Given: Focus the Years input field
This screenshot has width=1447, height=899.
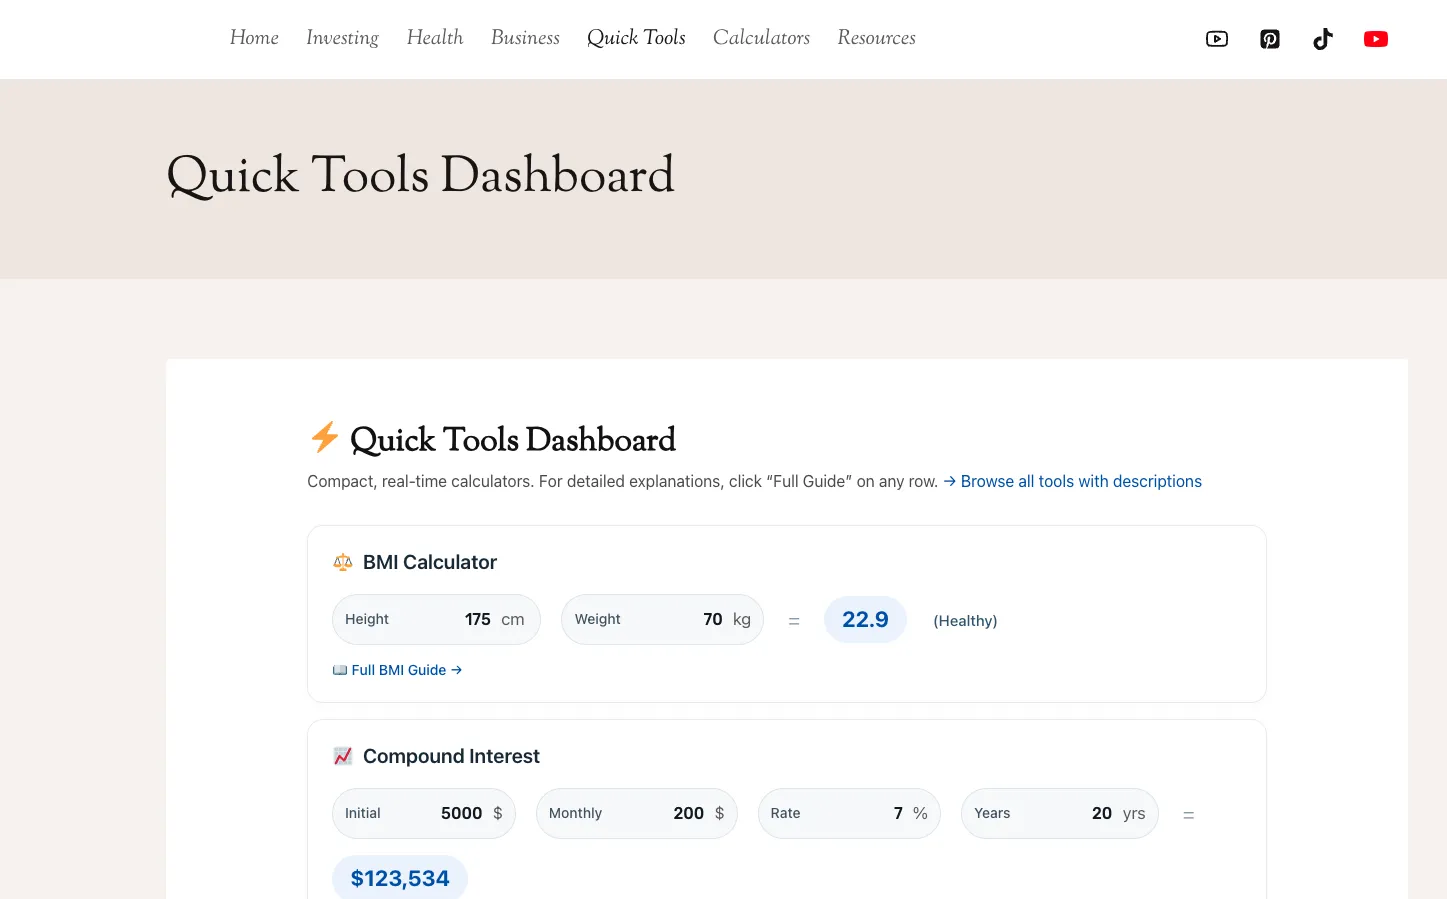Looking at the screenshot, I should (1060, 814).
